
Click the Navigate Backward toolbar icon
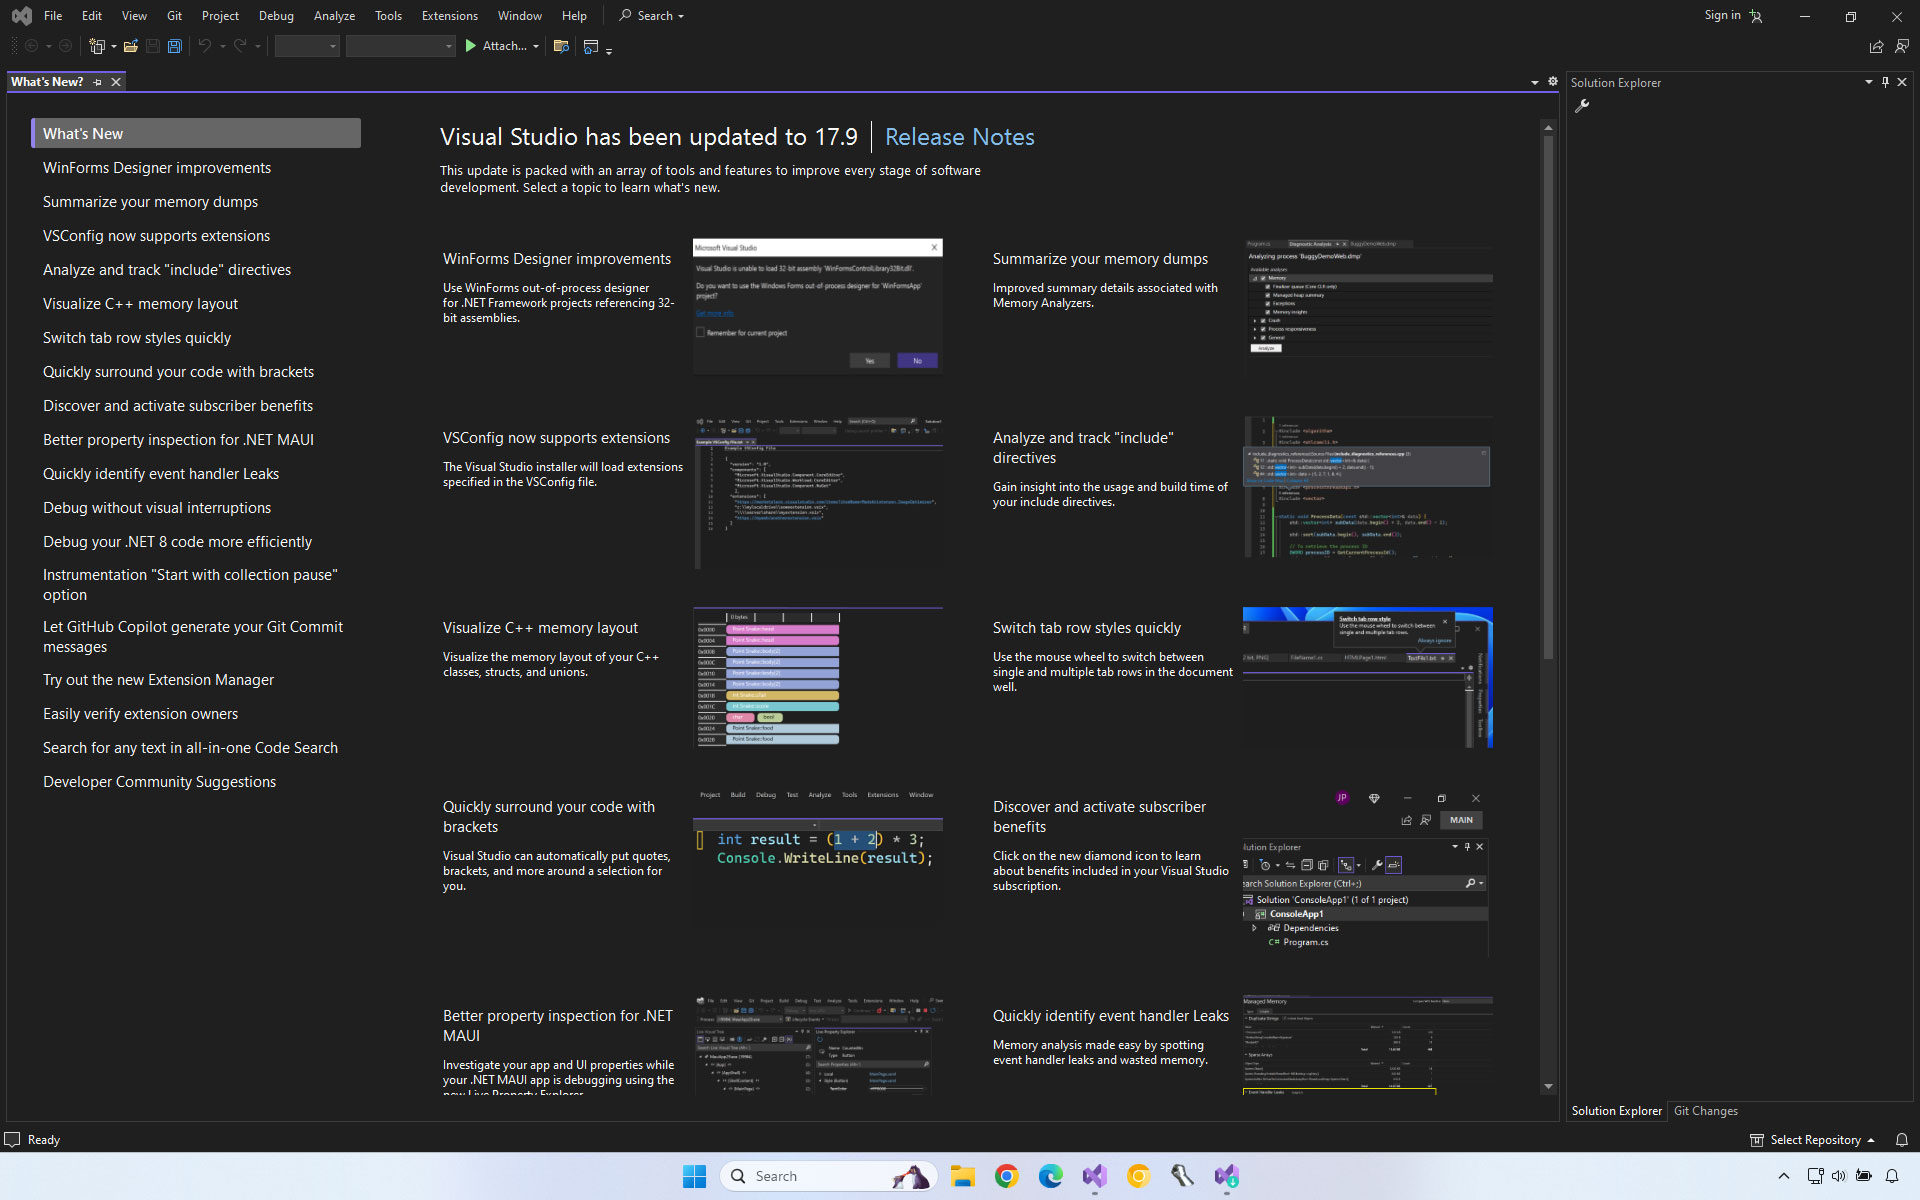coord(32,46)
